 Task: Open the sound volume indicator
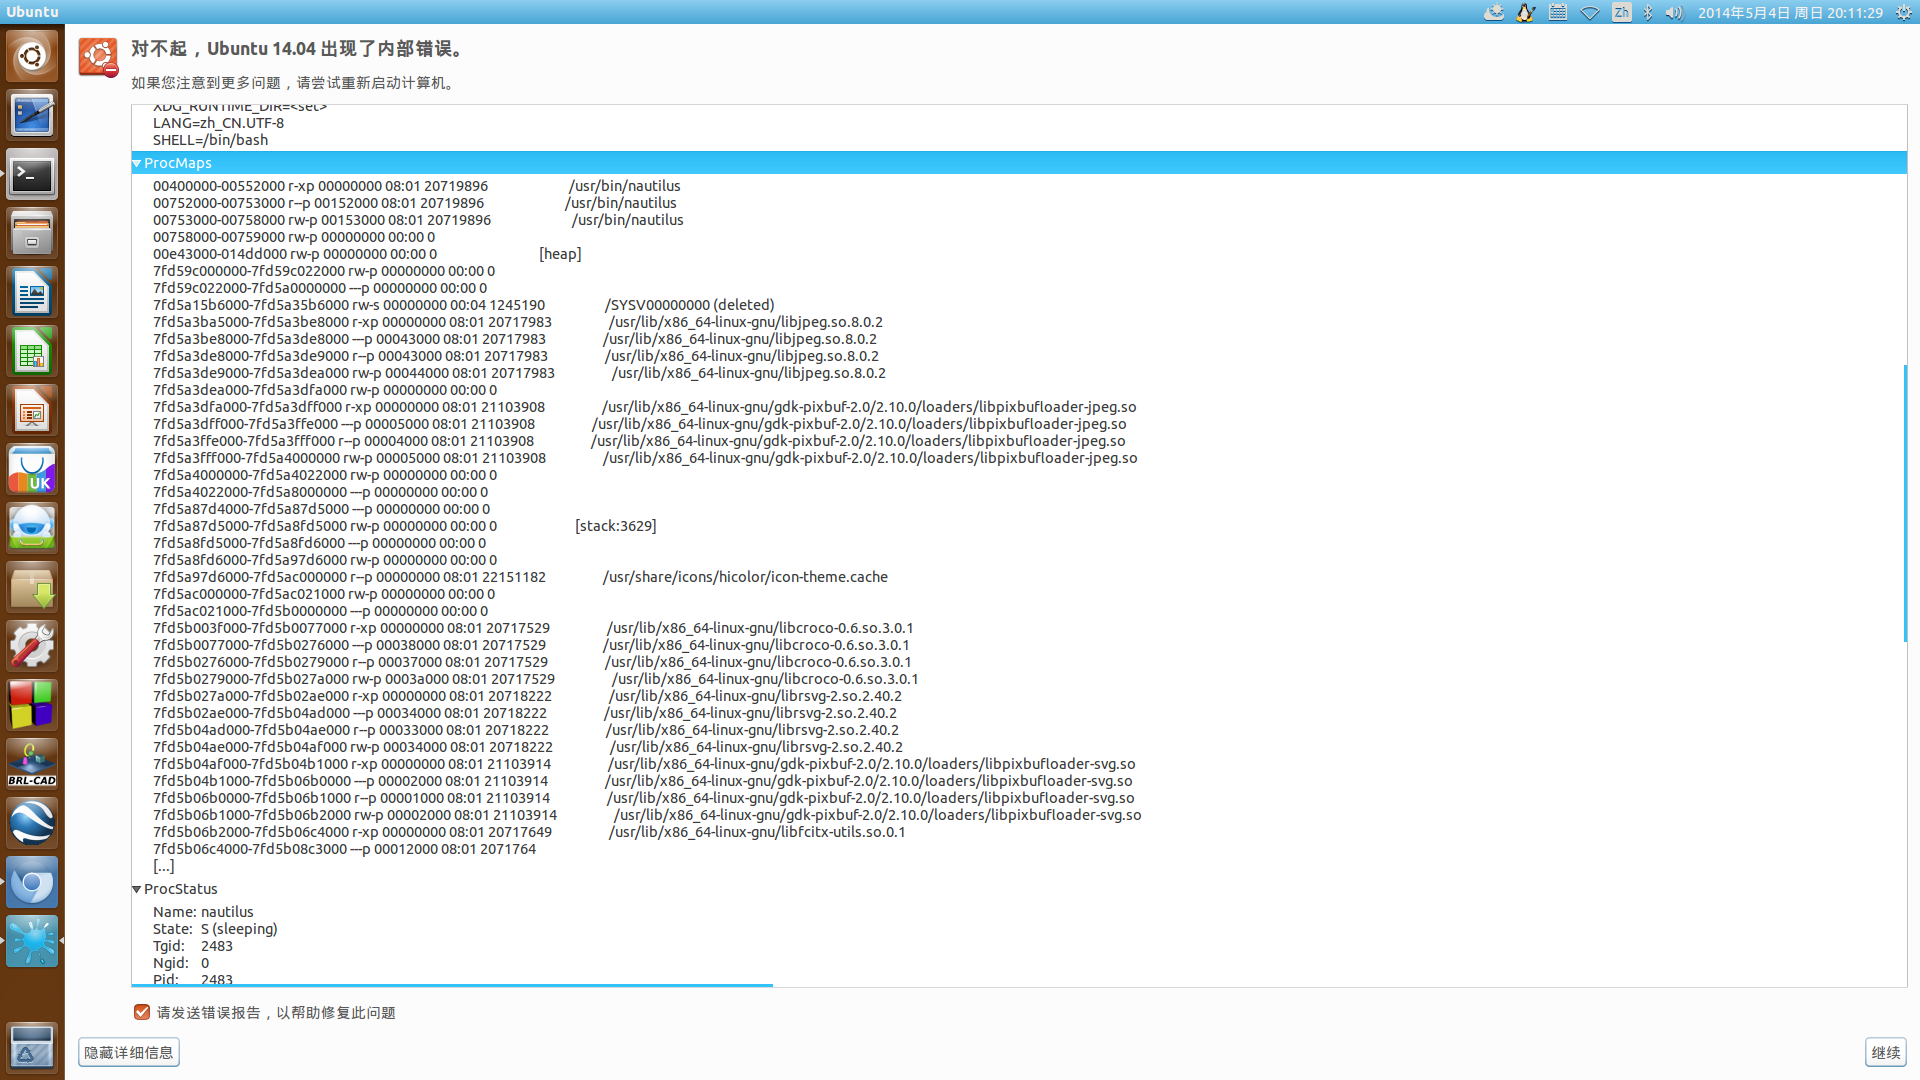[1675, 12]
